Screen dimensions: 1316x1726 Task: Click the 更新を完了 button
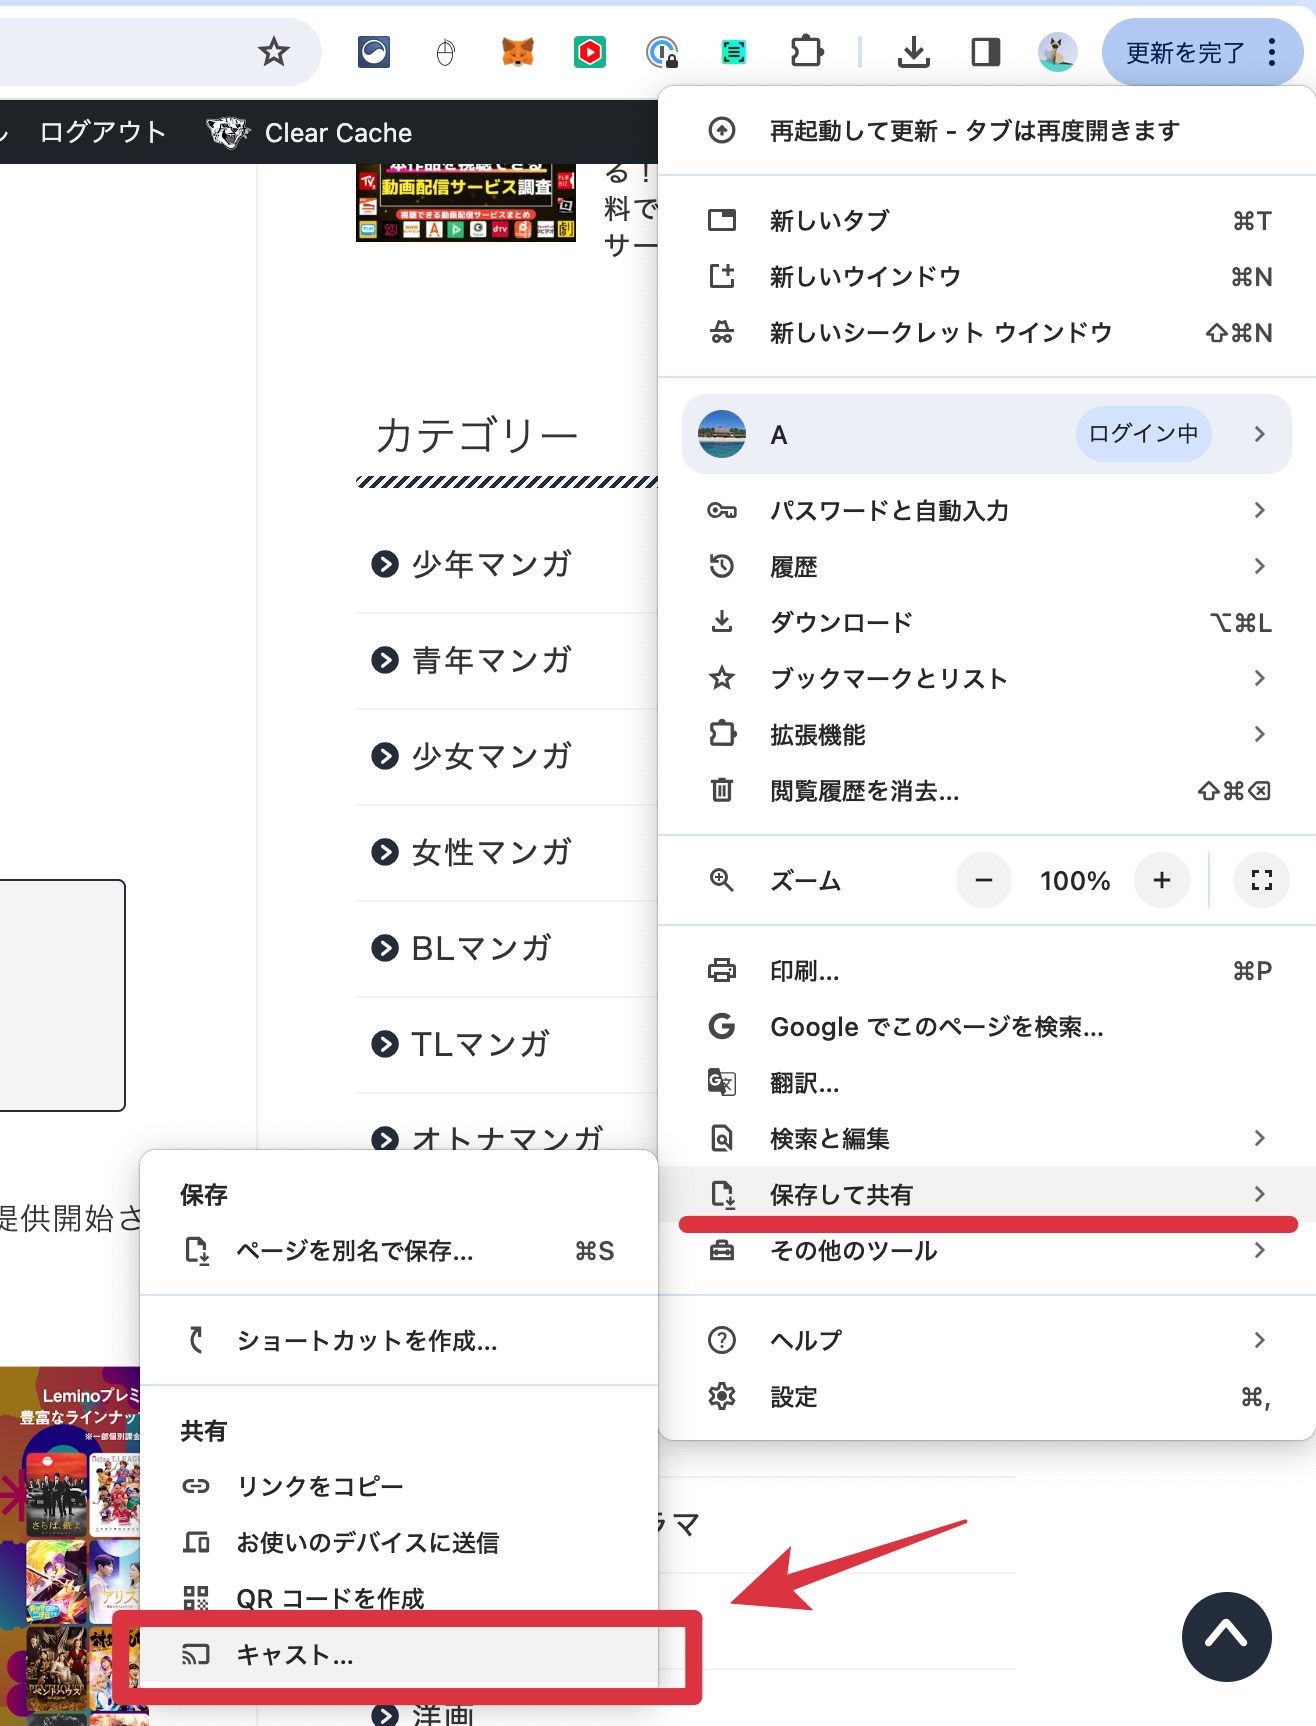coord(1185,53)
